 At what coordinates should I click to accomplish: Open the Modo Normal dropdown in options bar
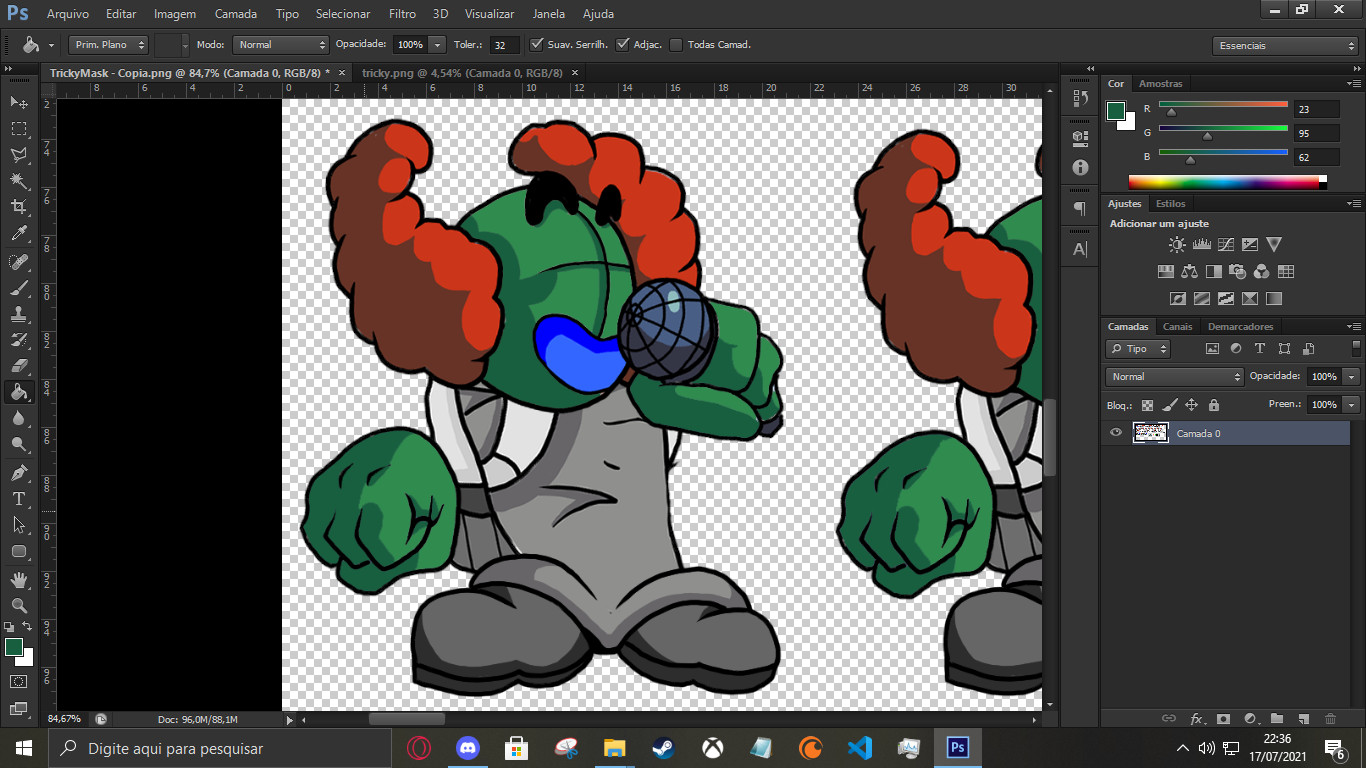[280, 45]
